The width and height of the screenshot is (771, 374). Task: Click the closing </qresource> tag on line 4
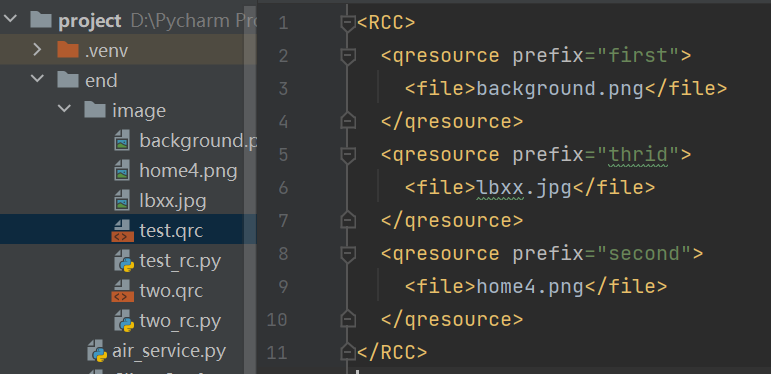pyautogui.click(x=452, y=121)
